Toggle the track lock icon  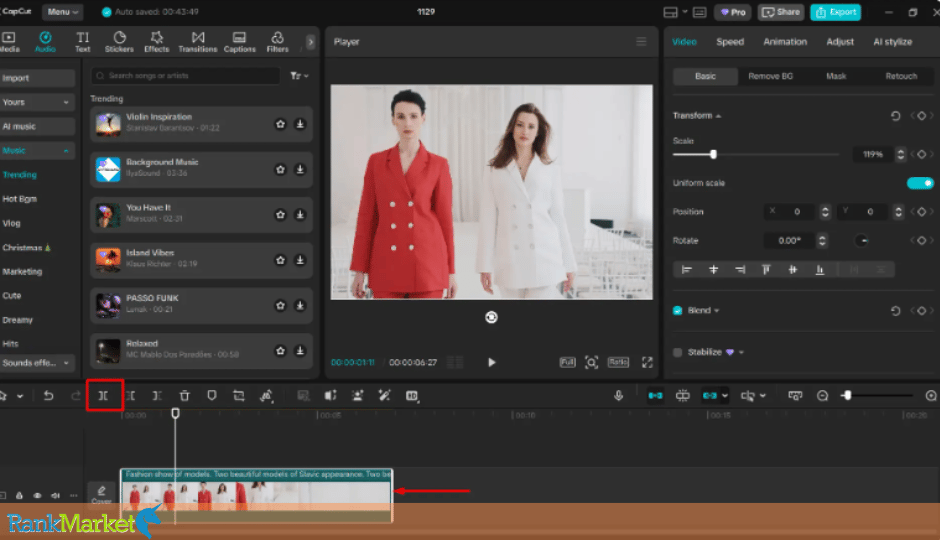click(x=19, y=496)
